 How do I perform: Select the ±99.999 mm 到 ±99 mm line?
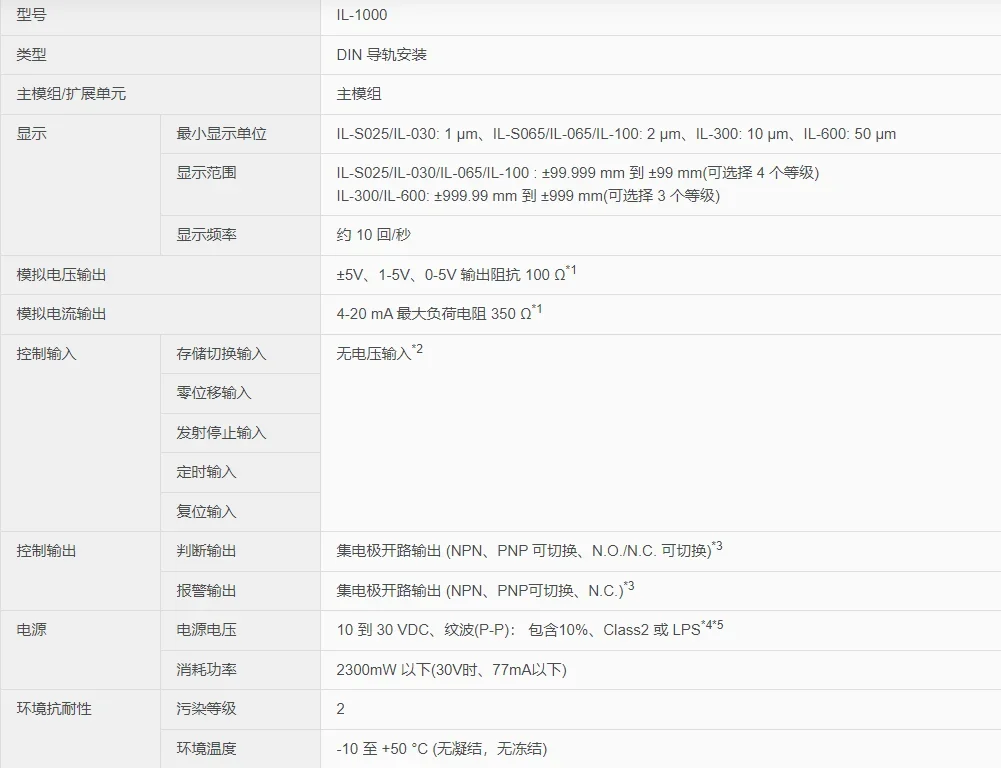[x=578, y=173]
